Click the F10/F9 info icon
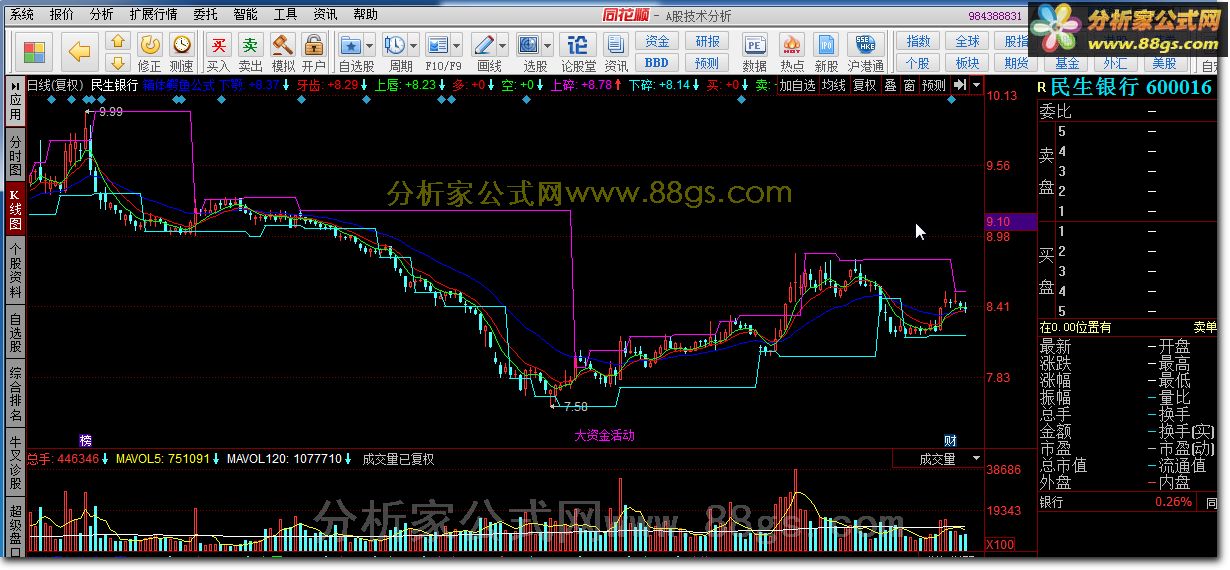 [x=438, y=45]
